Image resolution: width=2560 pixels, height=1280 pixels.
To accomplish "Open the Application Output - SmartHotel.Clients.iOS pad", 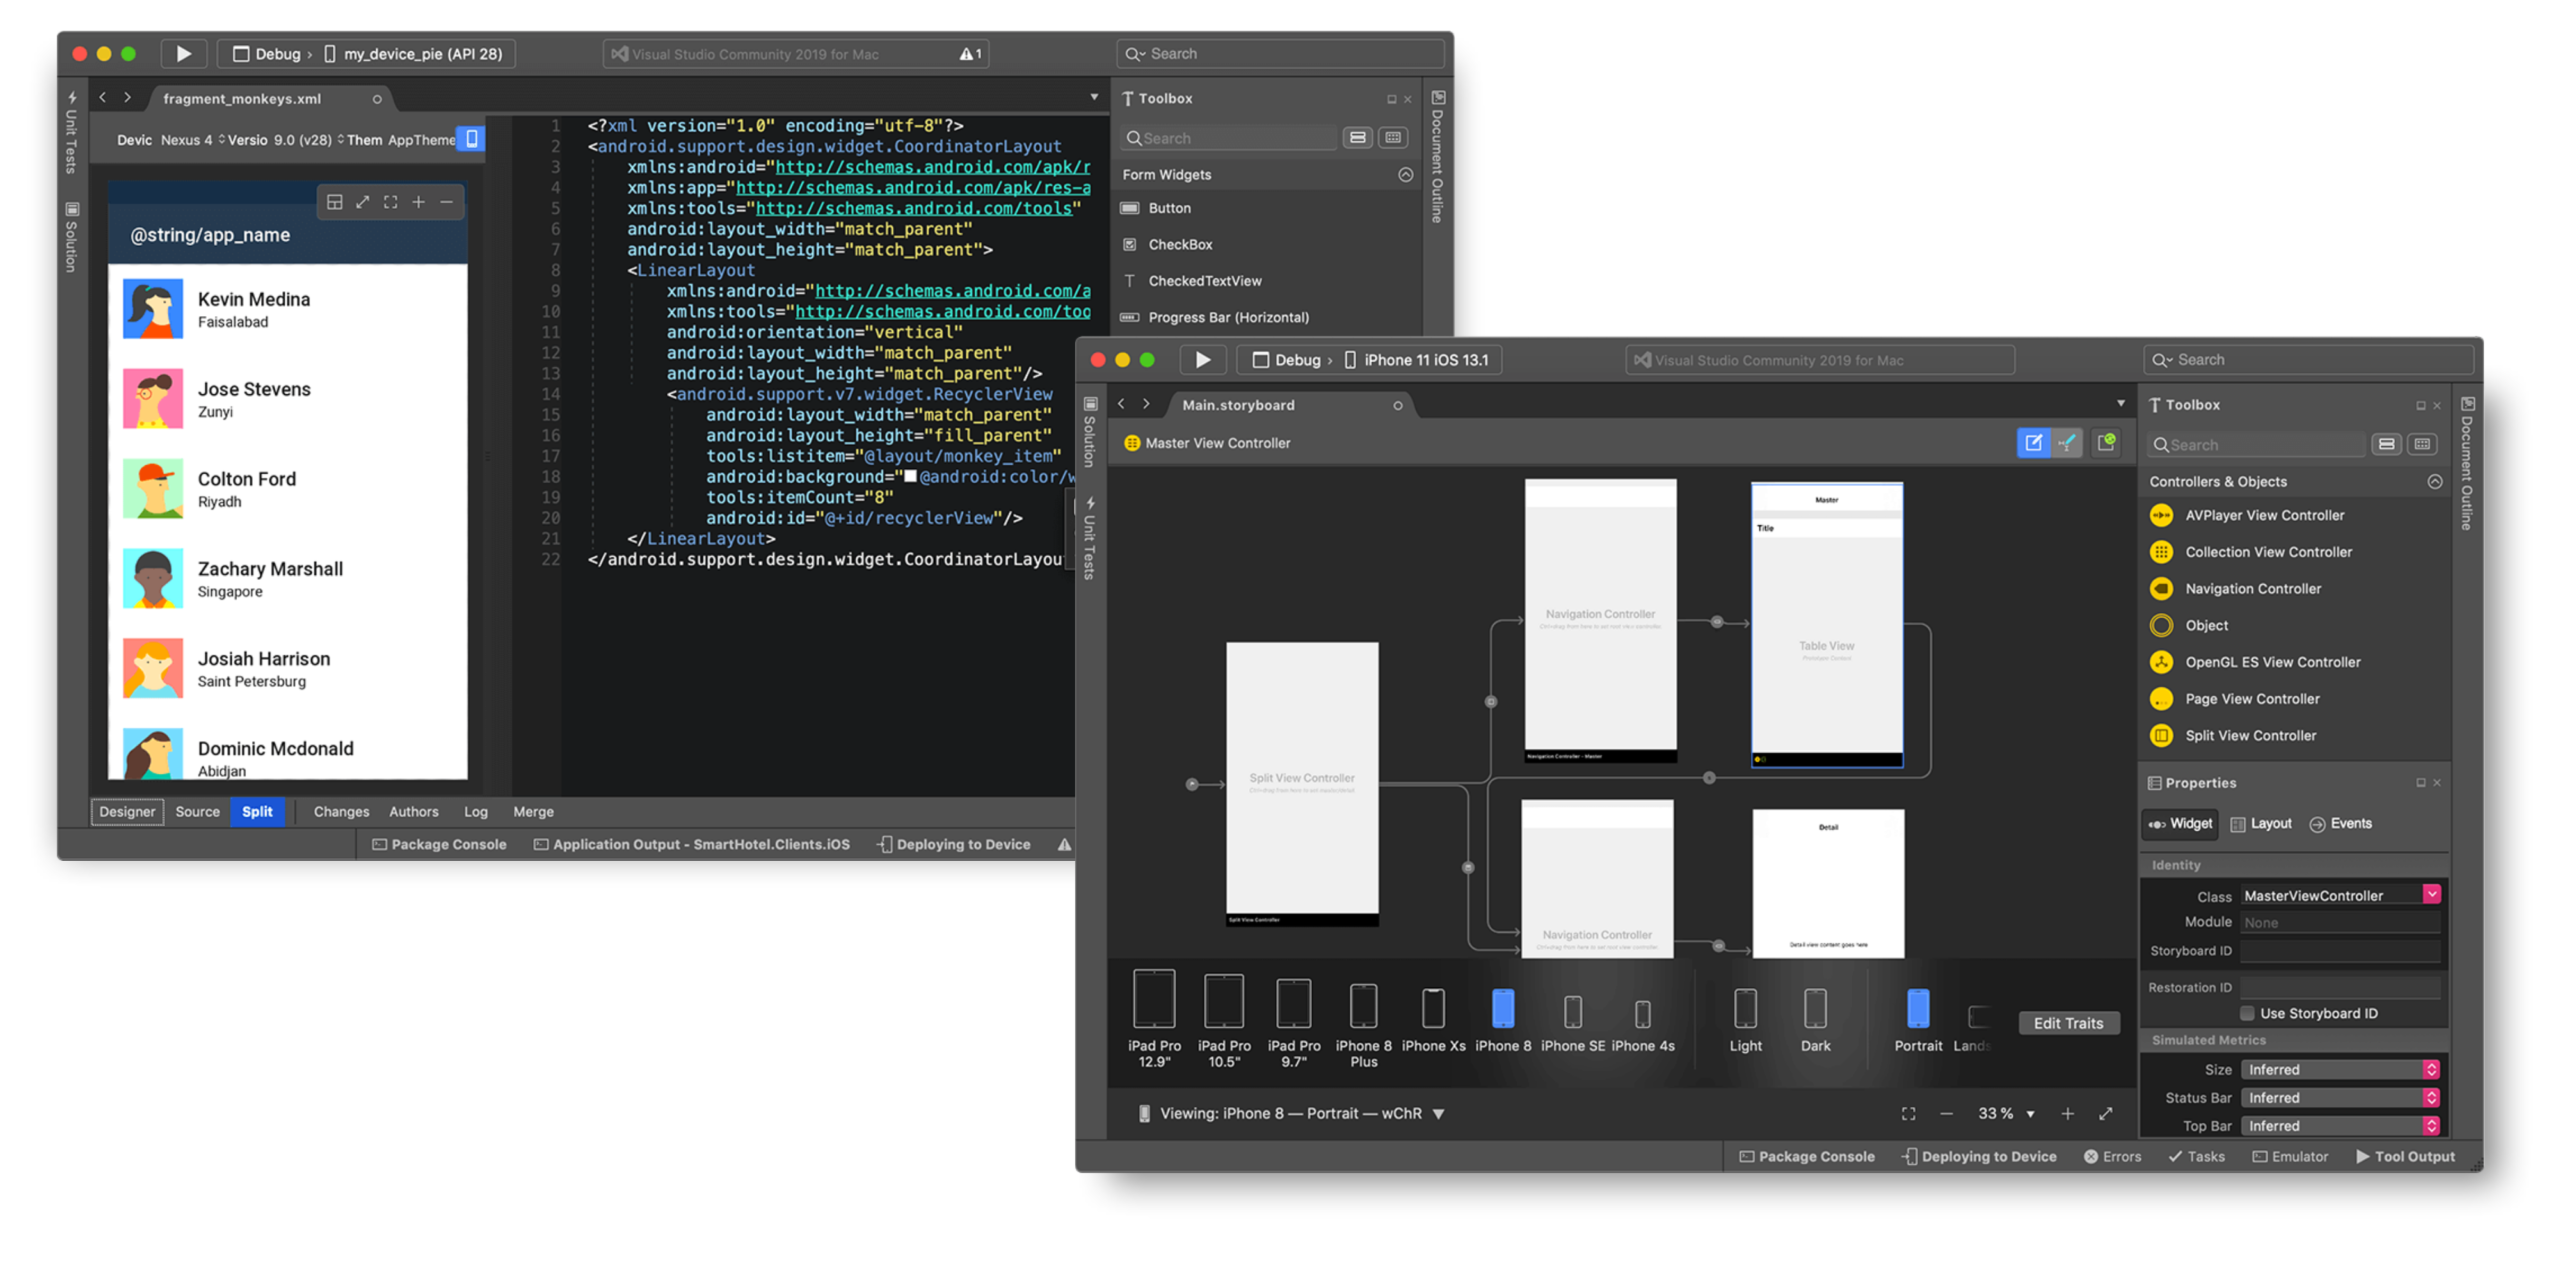I will pos(691,845).
